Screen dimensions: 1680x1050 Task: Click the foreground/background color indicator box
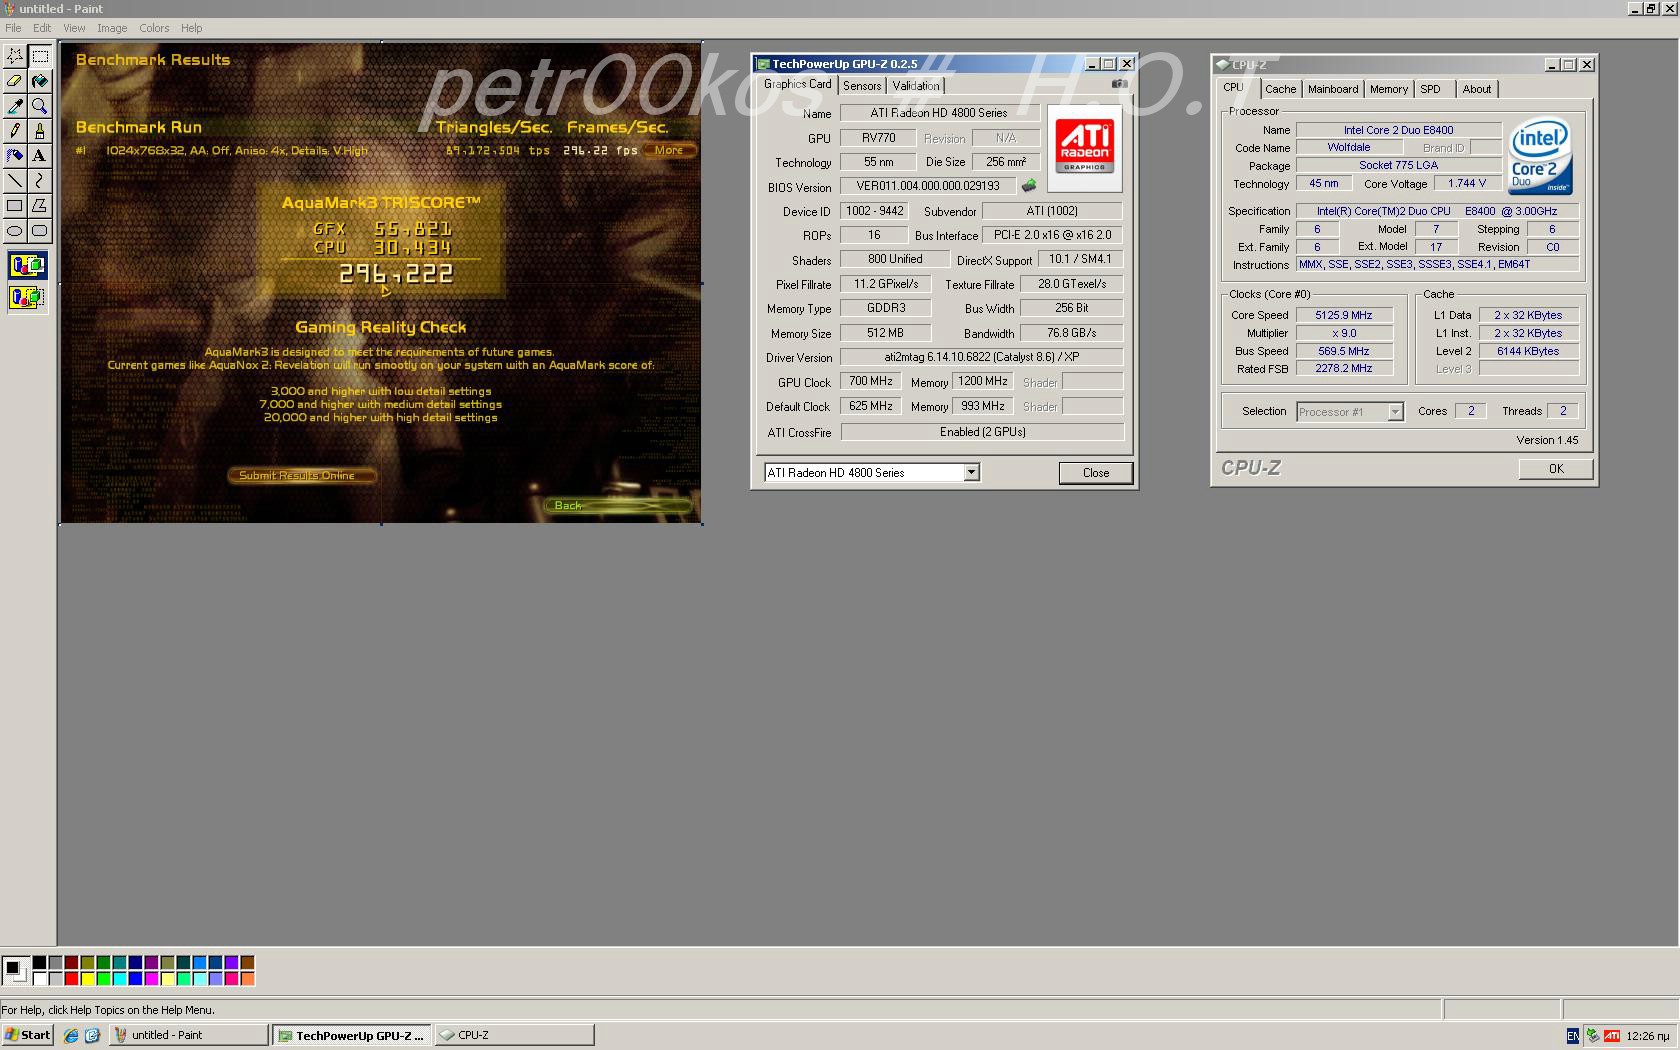tap(15, 970)
